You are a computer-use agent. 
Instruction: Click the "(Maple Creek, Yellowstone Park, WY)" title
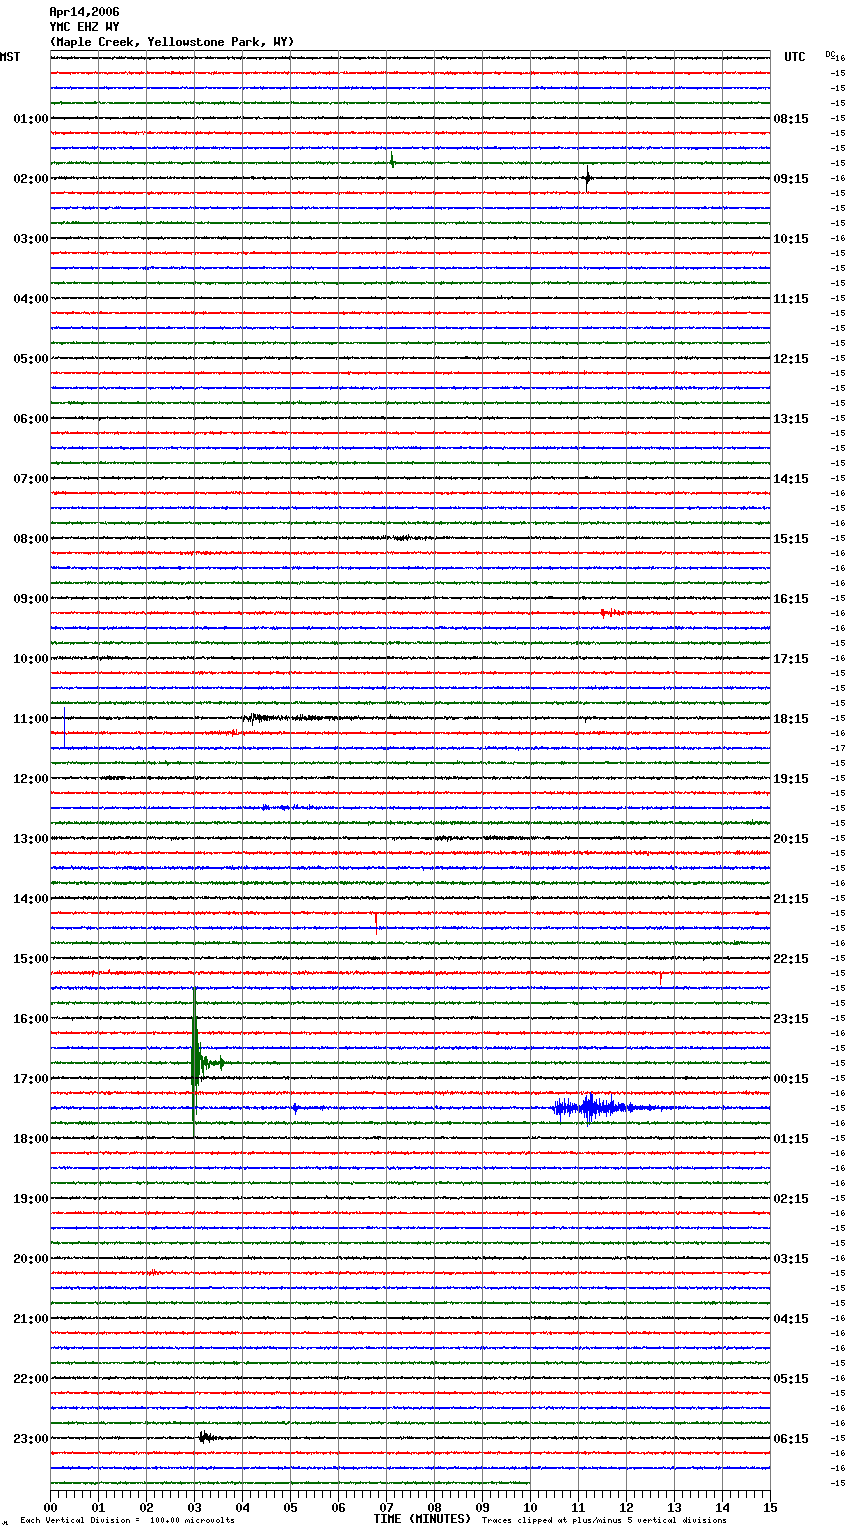tap(172, 42)
